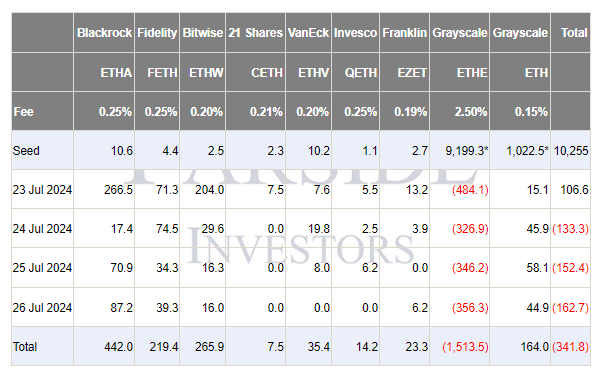The image size is (602, 379).
Task: Click the Total column header
Action: pyautogui.click(x=571, y=33)
